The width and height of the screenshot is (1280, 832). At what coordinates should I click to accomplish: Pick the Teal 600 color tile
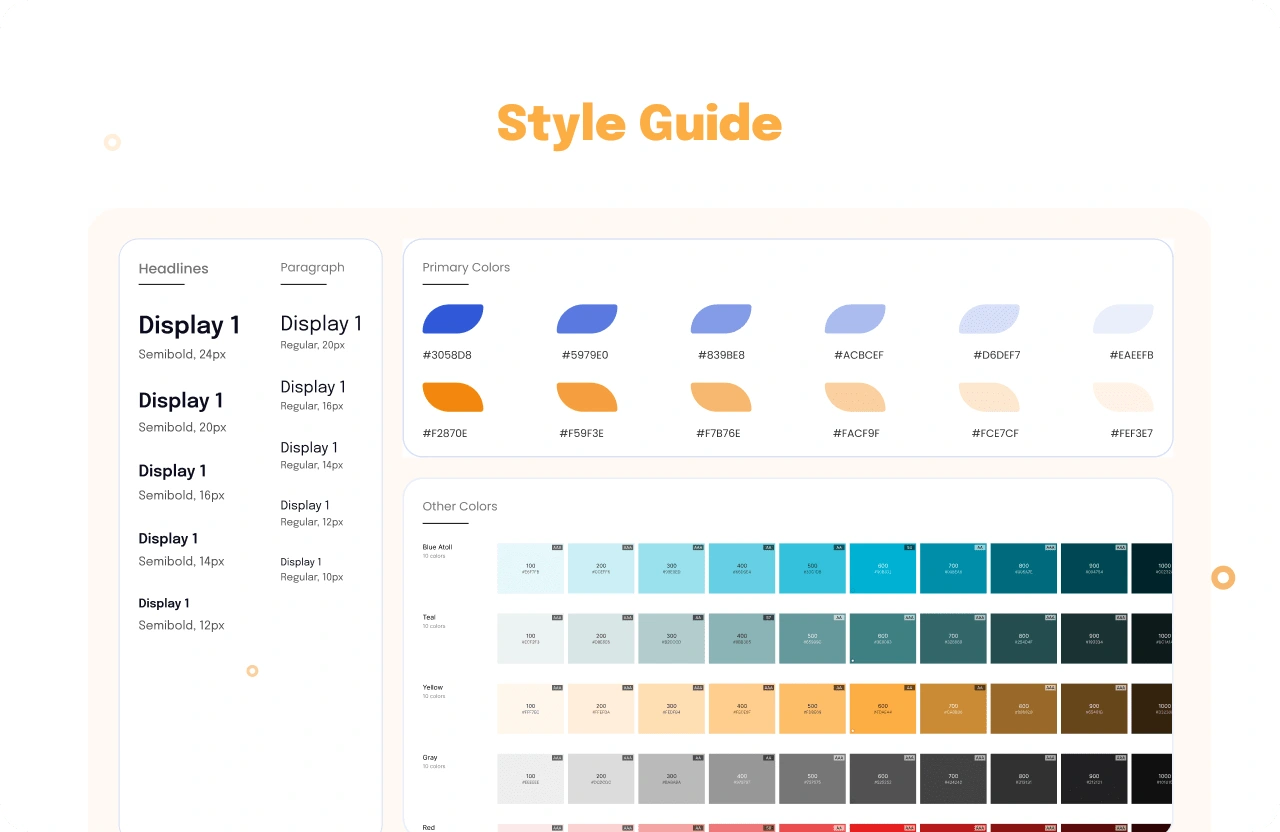[x=883, y=638]
